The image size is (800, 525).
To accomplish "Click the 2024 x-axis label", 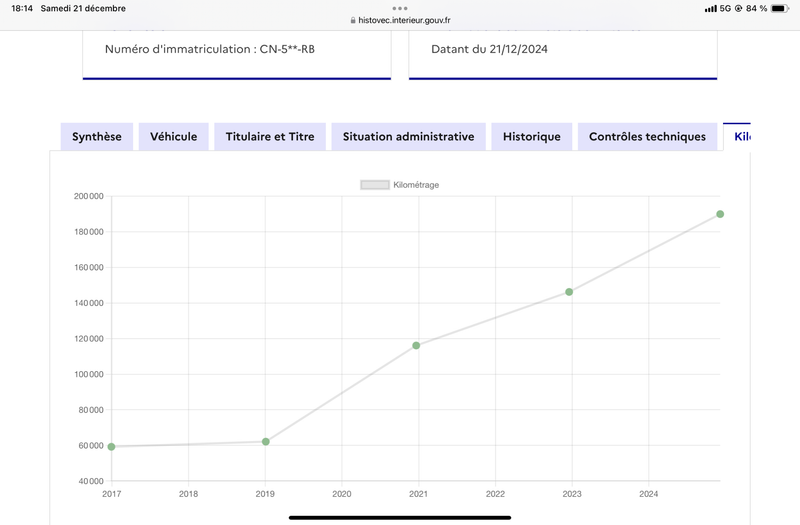I will (x=648, y=494).
